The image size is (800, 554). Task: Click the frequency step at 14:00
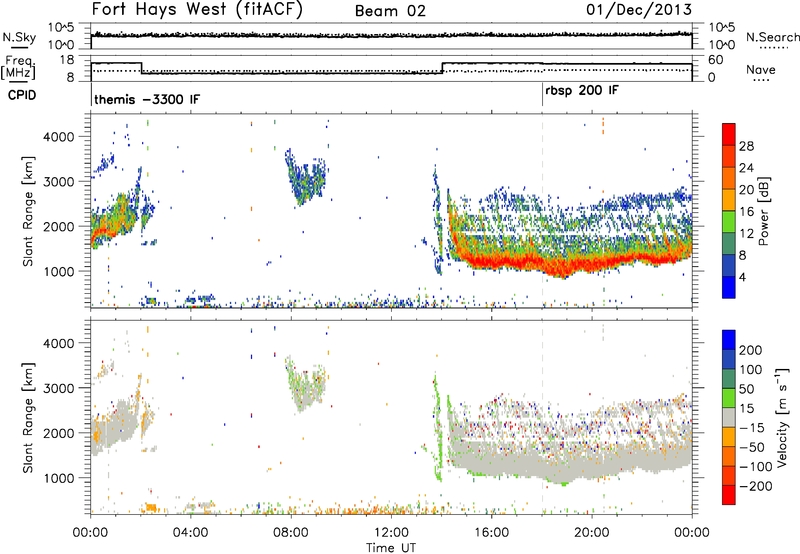tap(442, 68)
